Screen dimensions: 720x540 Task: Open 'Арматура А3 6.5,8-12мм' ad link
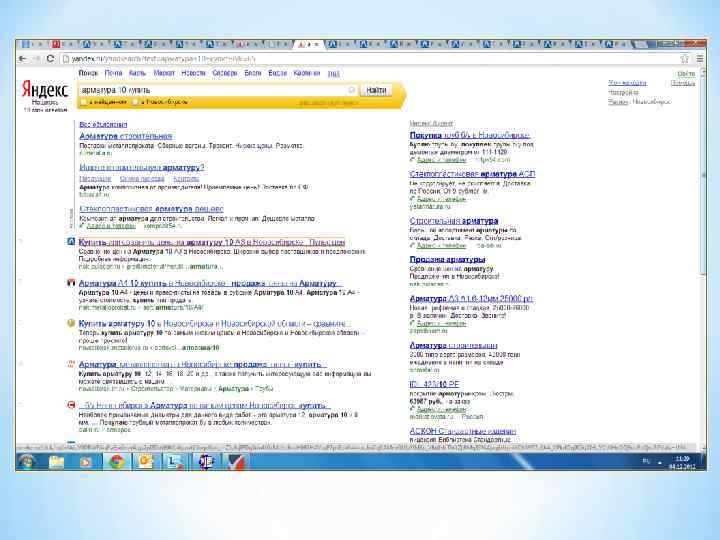(x=471, y=298)
